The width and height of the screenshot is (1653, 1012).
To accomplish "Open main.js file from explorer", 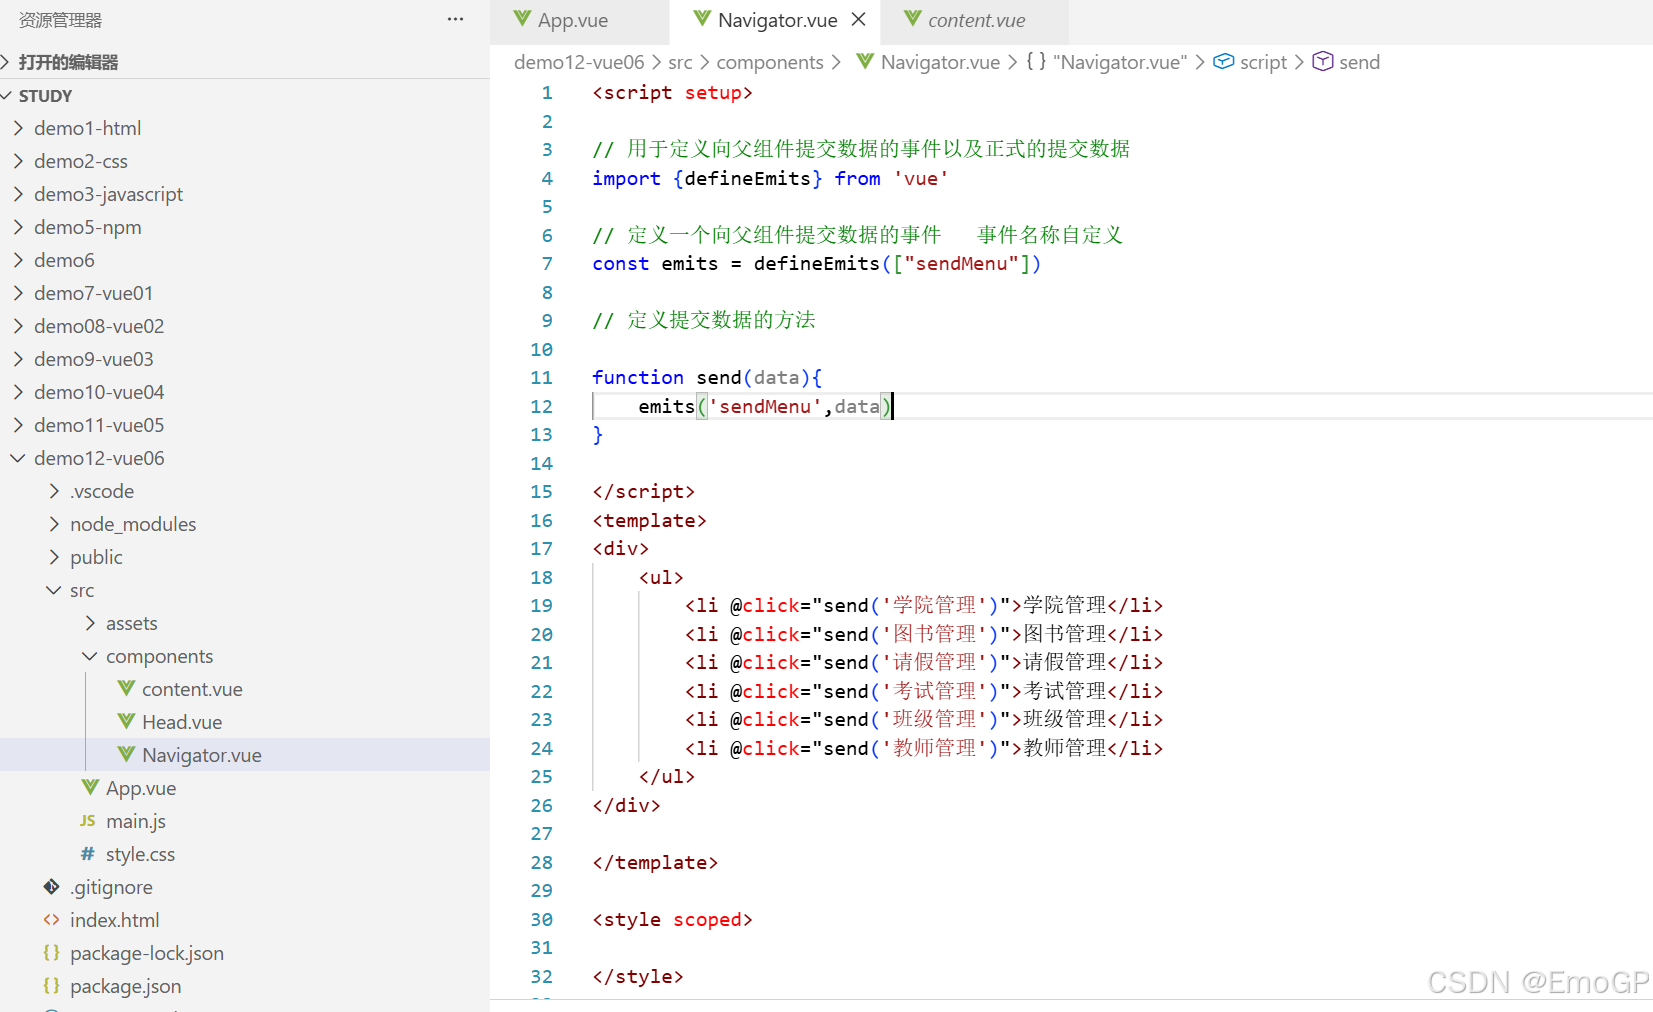I will click(245, 821).
